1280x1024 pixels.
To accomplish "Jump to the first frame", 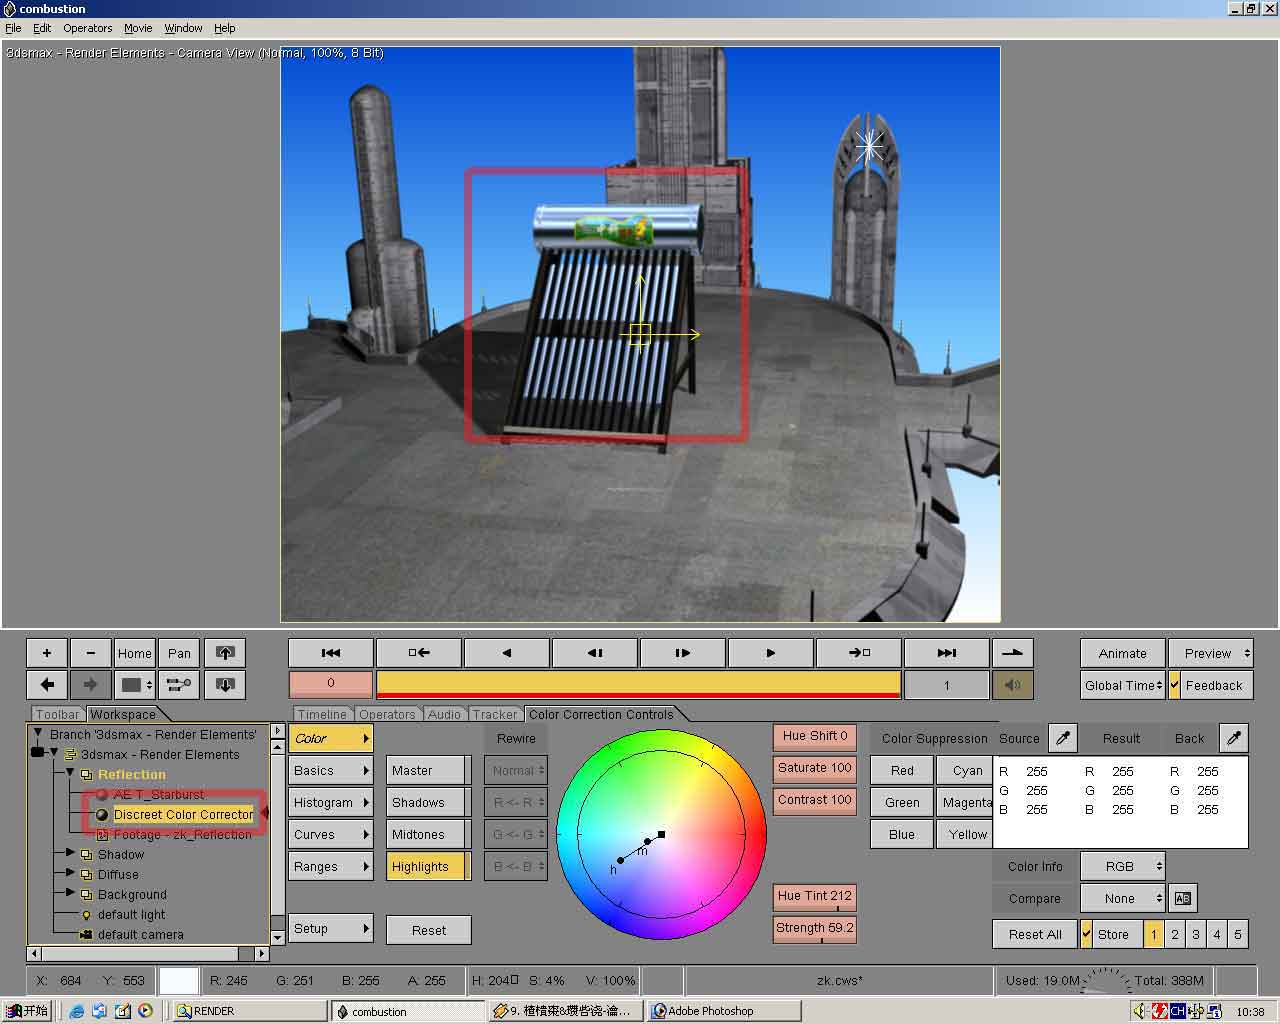I will (x=331, y=653).
